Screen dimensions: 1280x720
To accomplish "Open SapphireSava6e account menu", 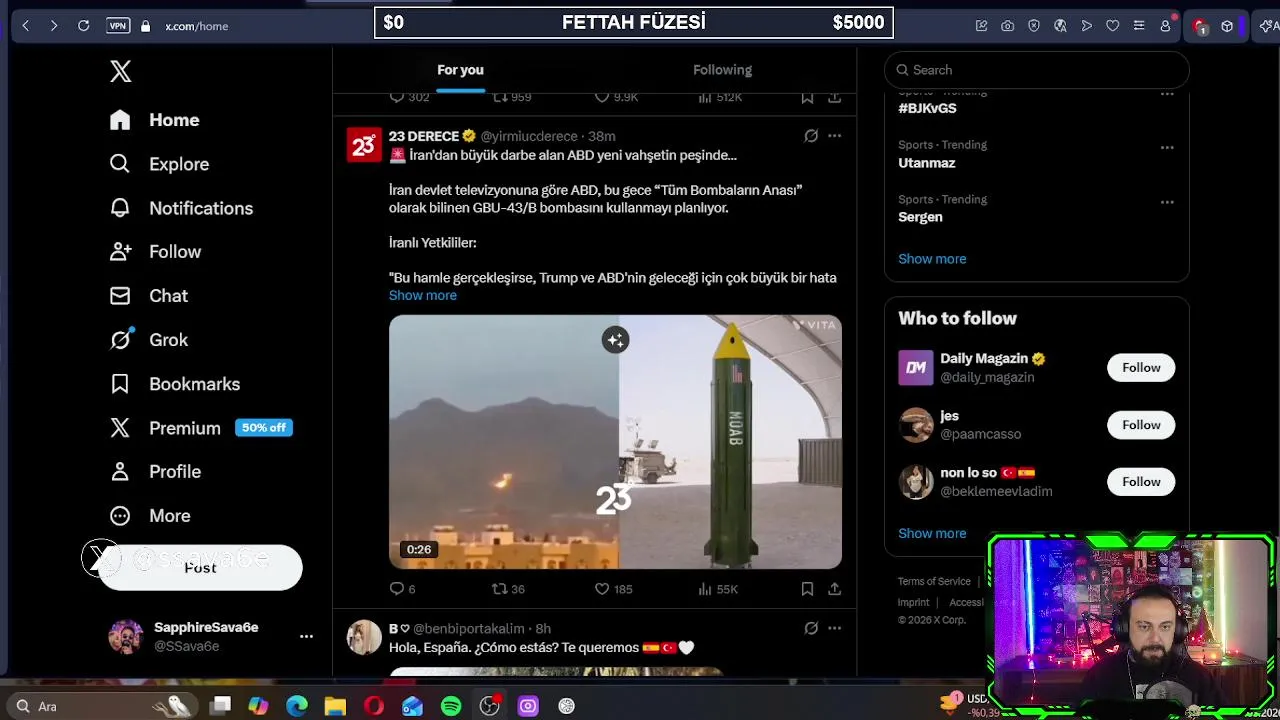I will click(210, 637).
